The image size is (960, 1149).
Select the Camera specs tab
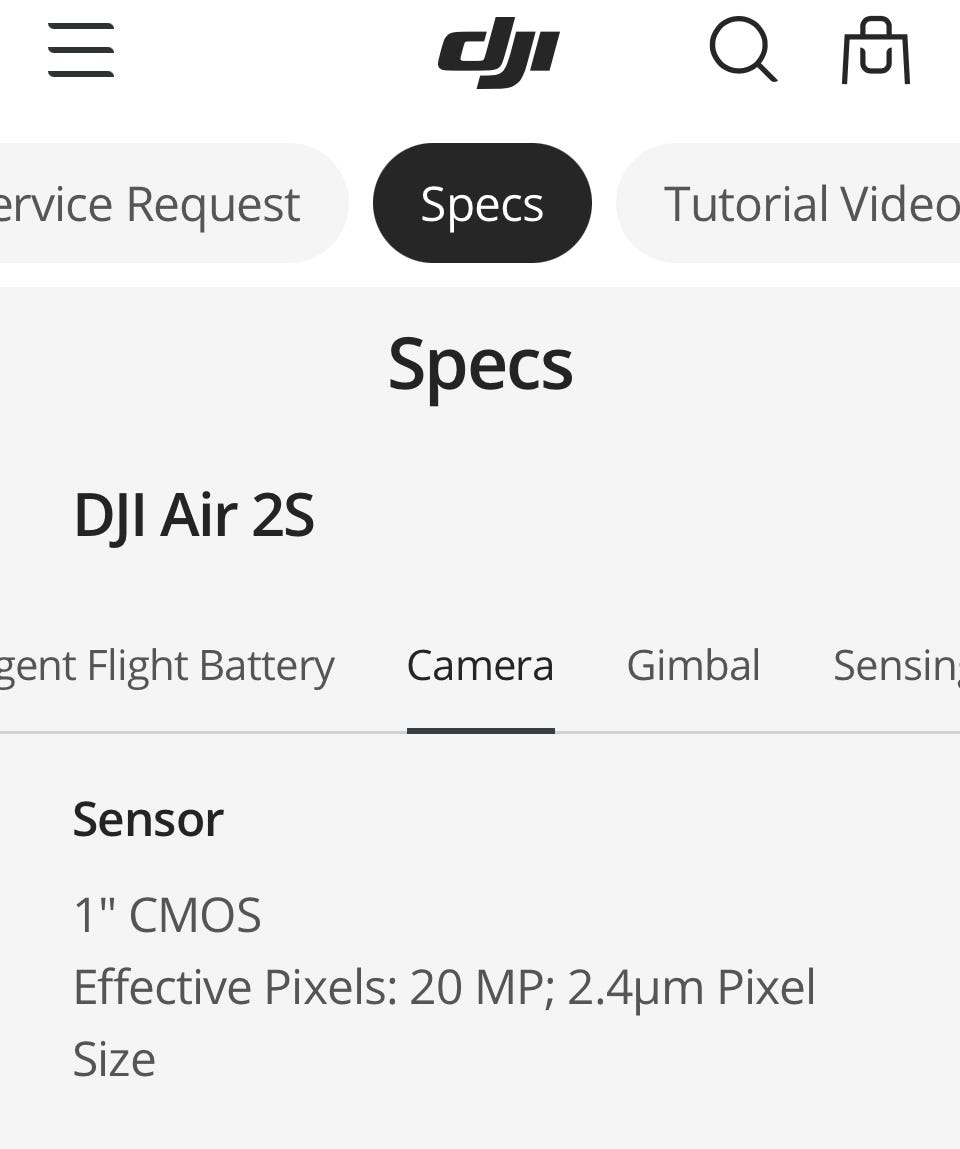tap(480, 666)
